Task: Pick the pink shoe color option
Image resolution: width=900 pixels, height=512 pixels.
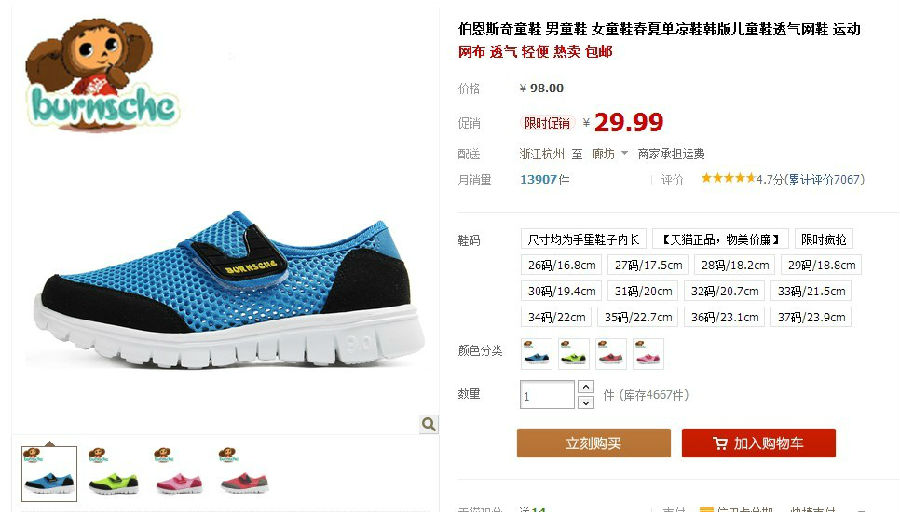Action: [x=648, y=353]
